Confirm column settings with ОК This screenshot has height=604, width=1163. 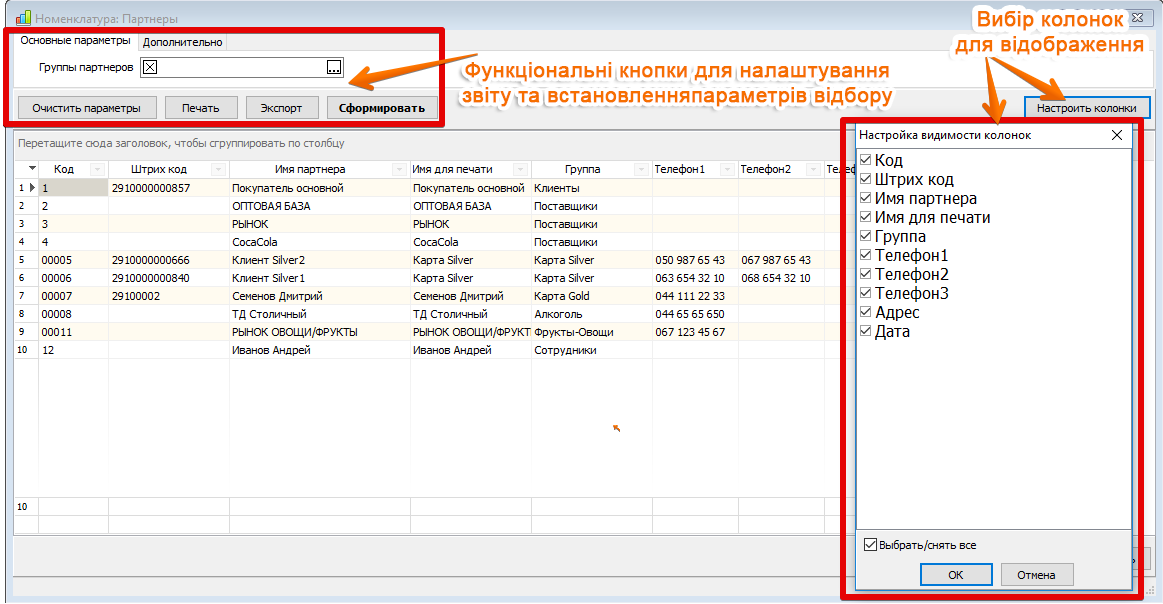pyautogui.click(x=956, y=574)
